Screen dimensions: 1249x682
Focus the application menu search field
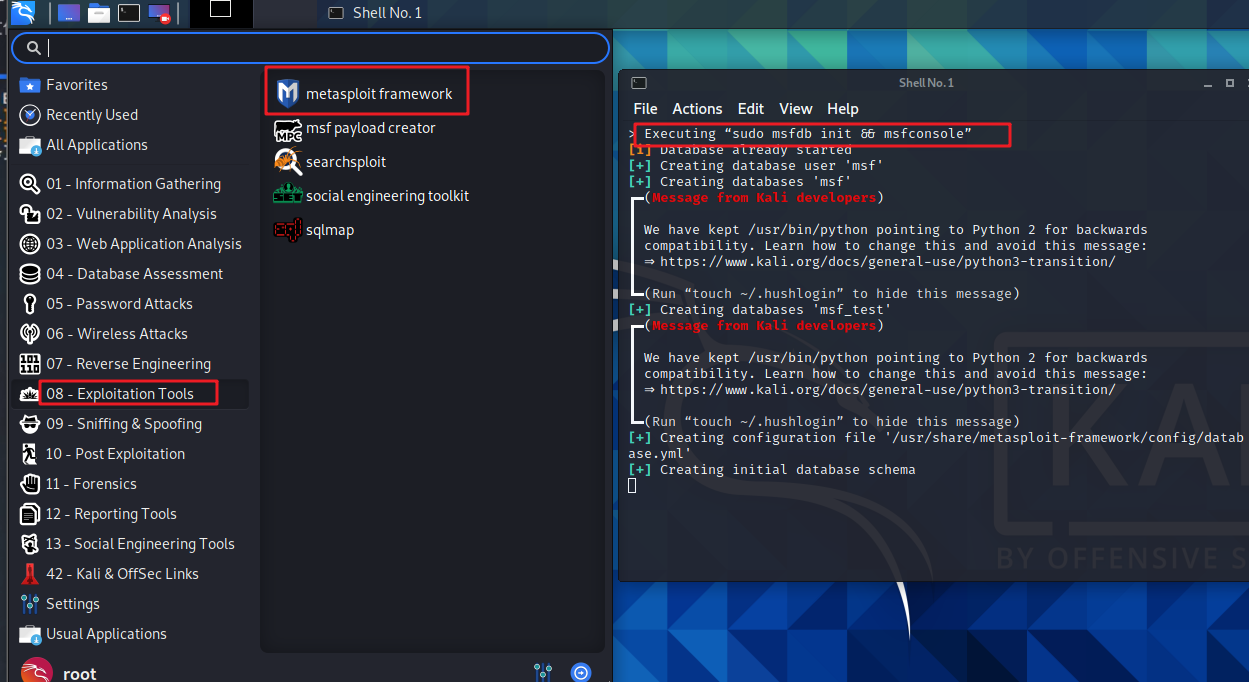coord(310,48)
